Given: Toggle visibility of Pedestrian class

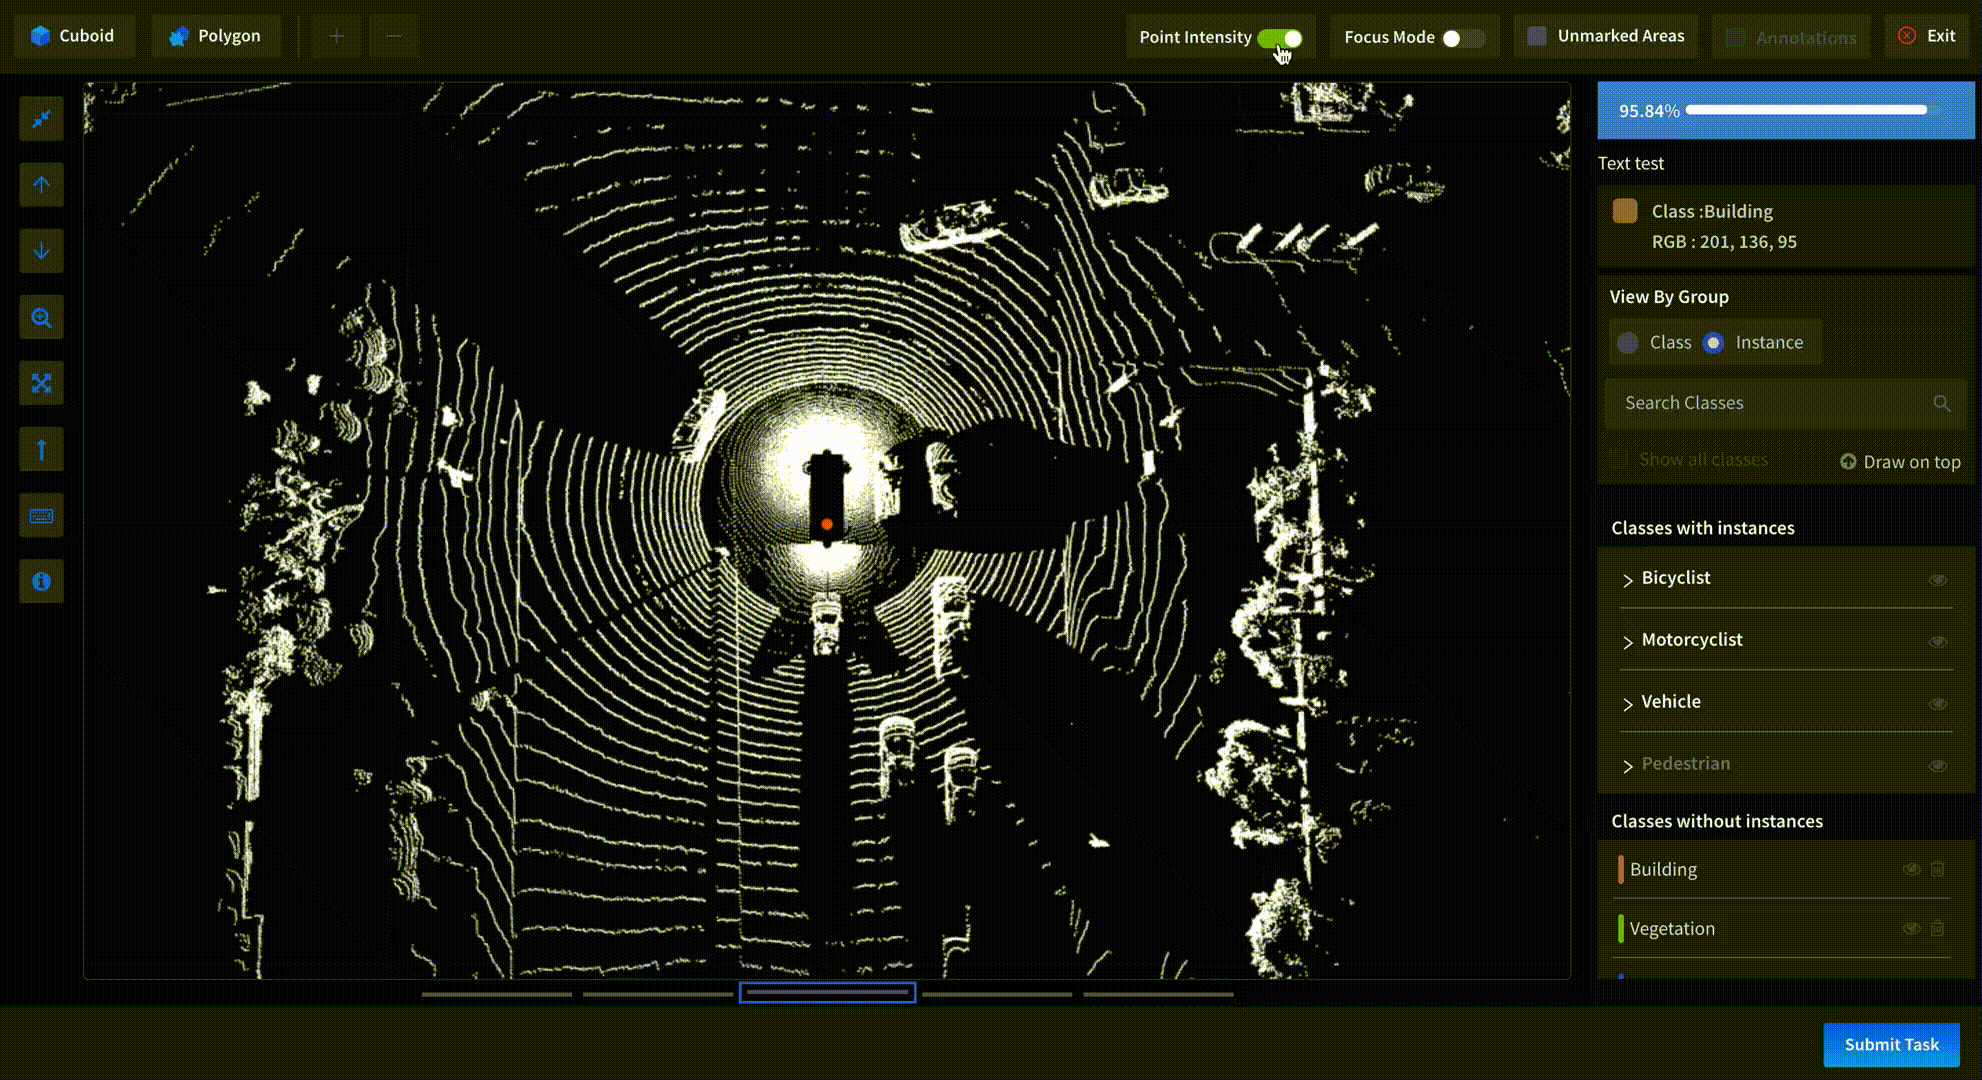Looking at the screenshot, I should (x=1937, y=766).
